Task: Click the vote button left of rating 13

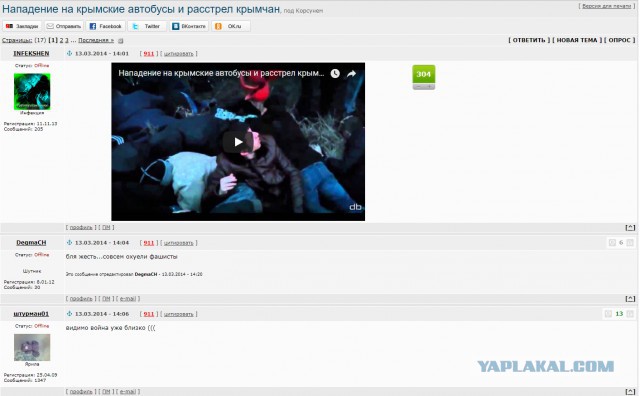Action: 608,314
